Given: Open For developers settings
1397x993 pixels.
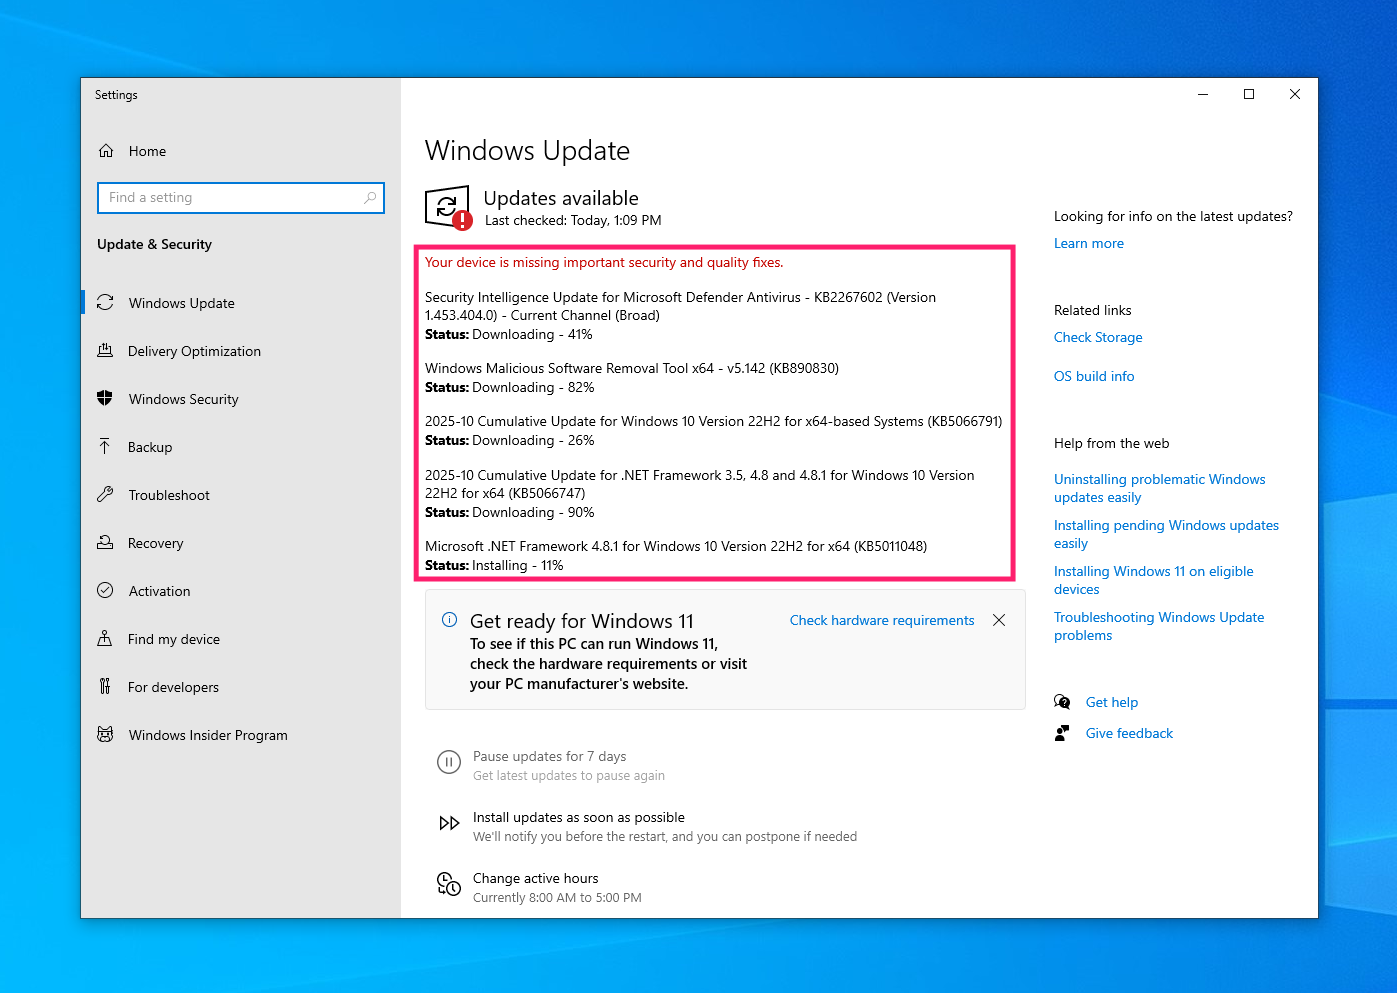Looking at the screenshot, I should pyautogui.click(x=241, y=687).
